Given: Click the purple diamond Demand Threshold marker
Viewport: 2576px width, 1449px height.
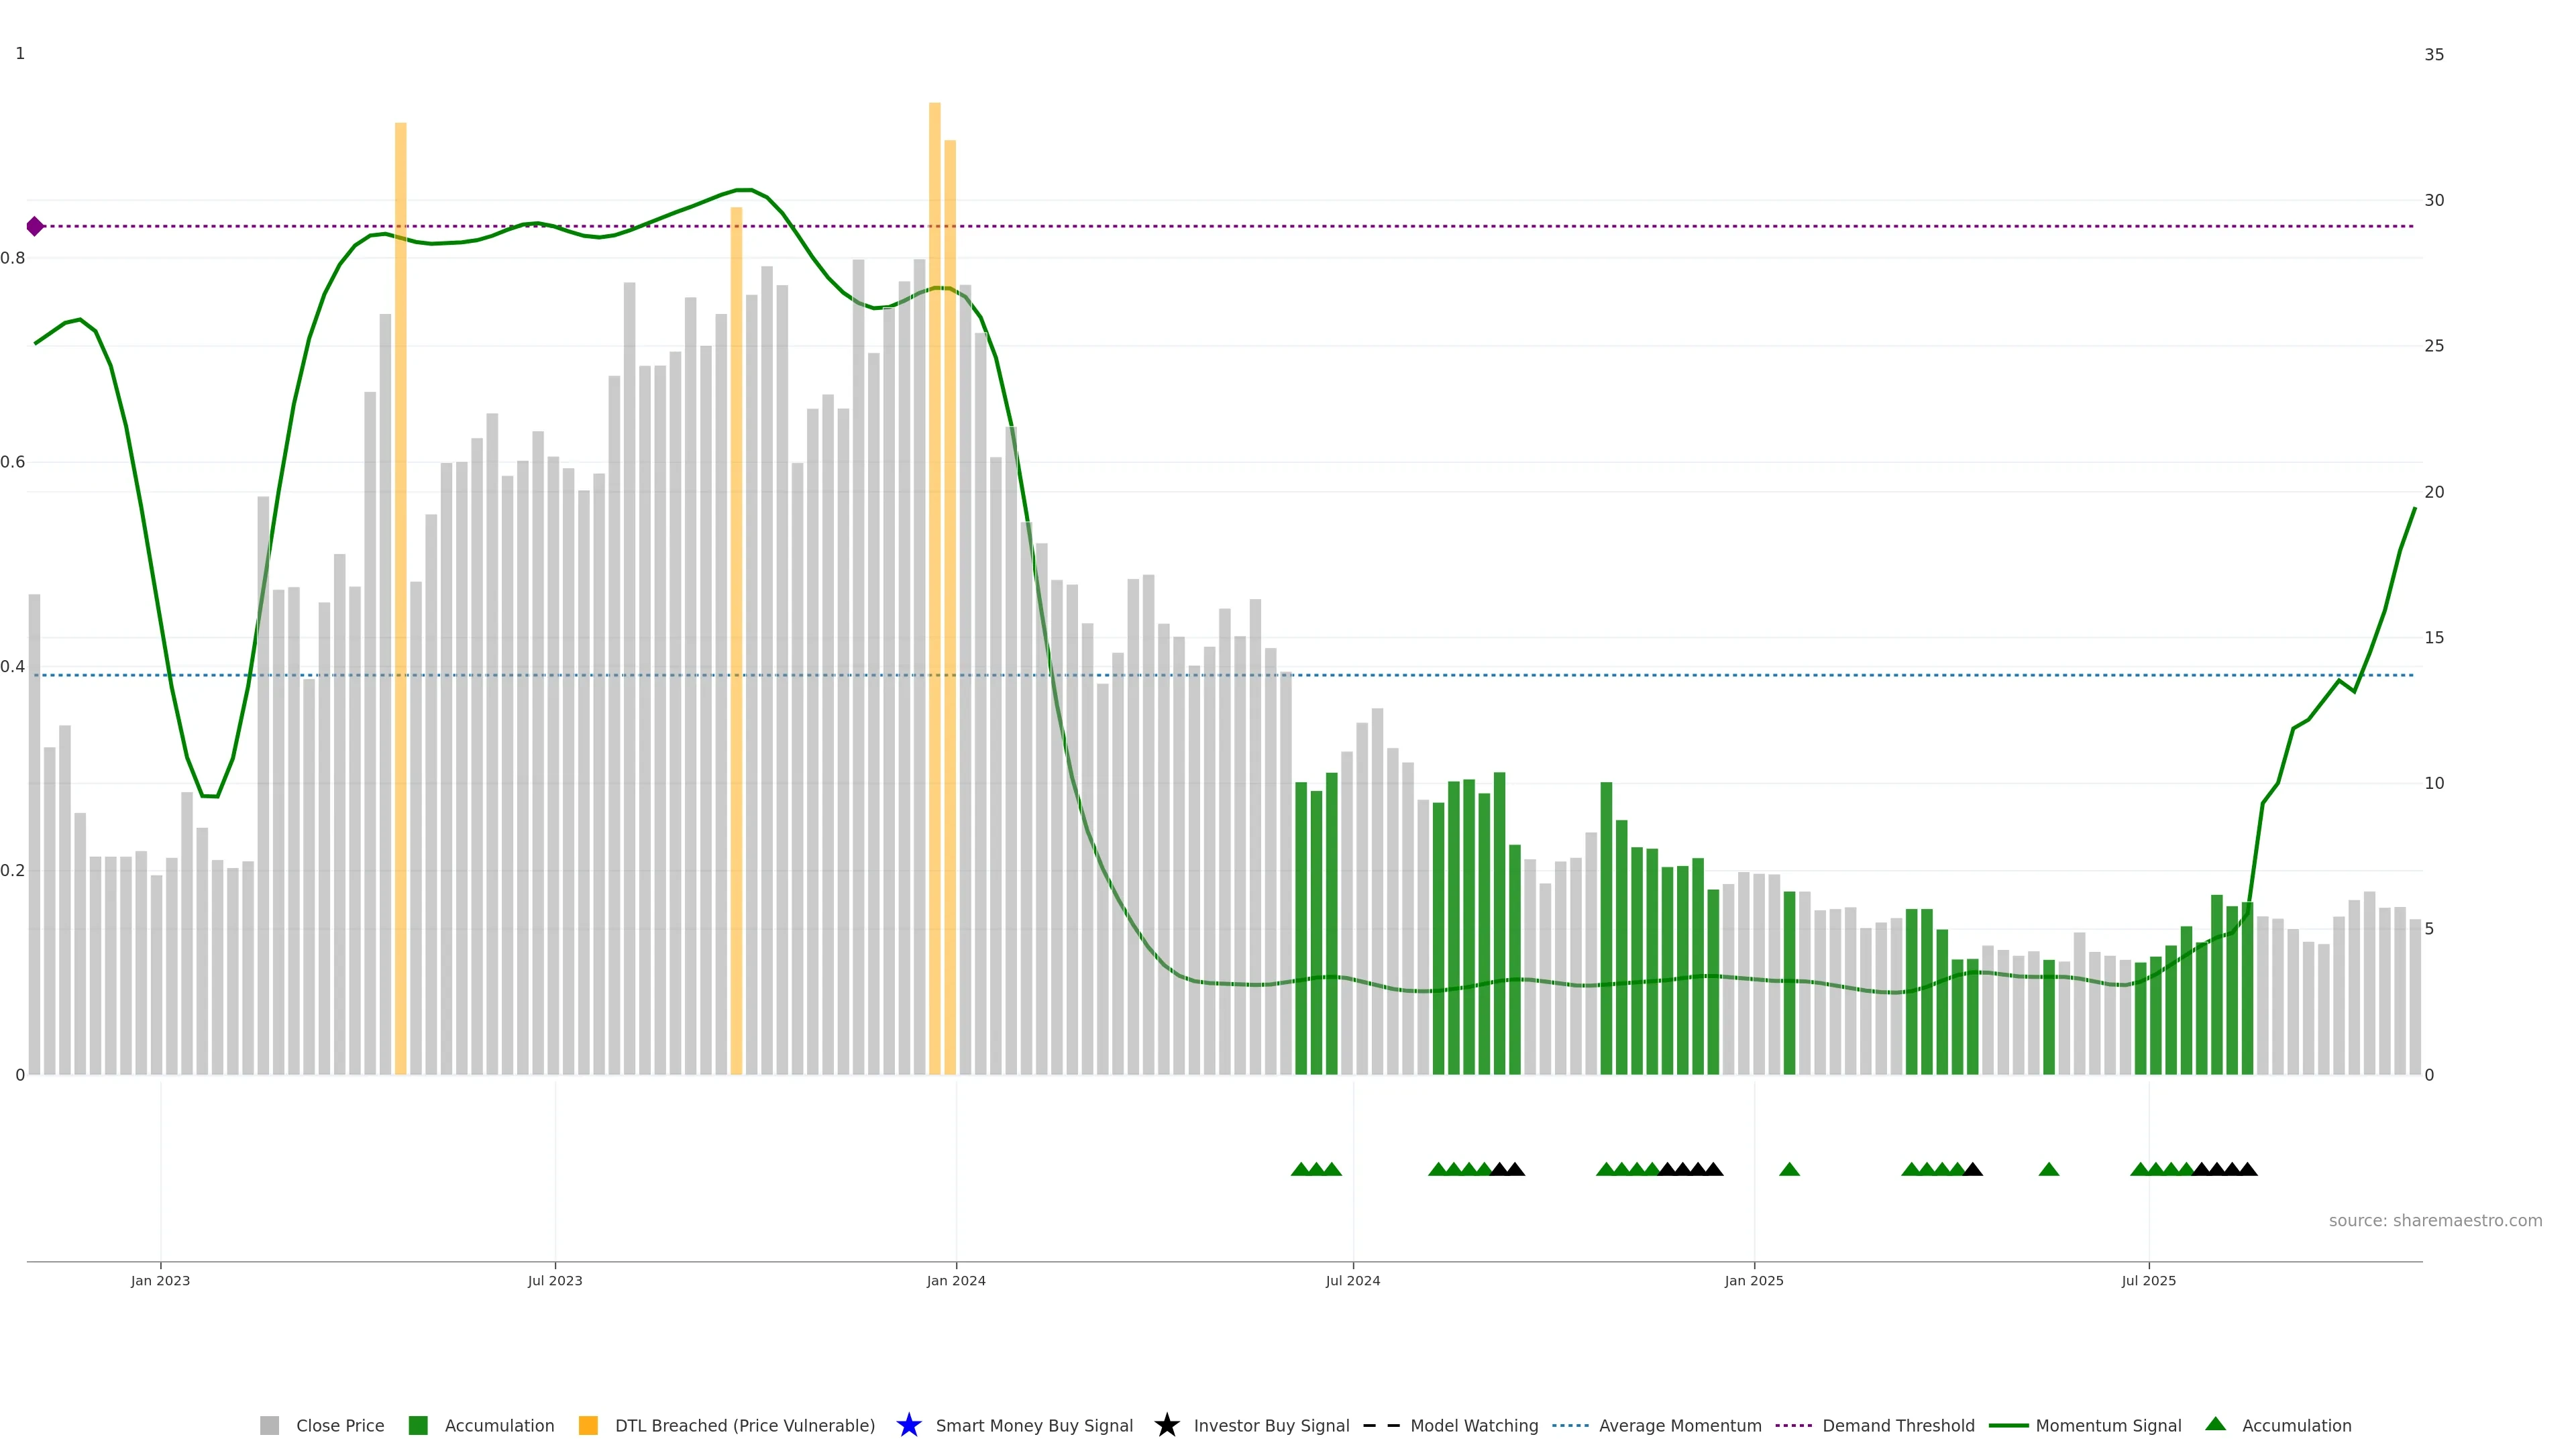Looking at the screenshot, I should tap(35, 226).
